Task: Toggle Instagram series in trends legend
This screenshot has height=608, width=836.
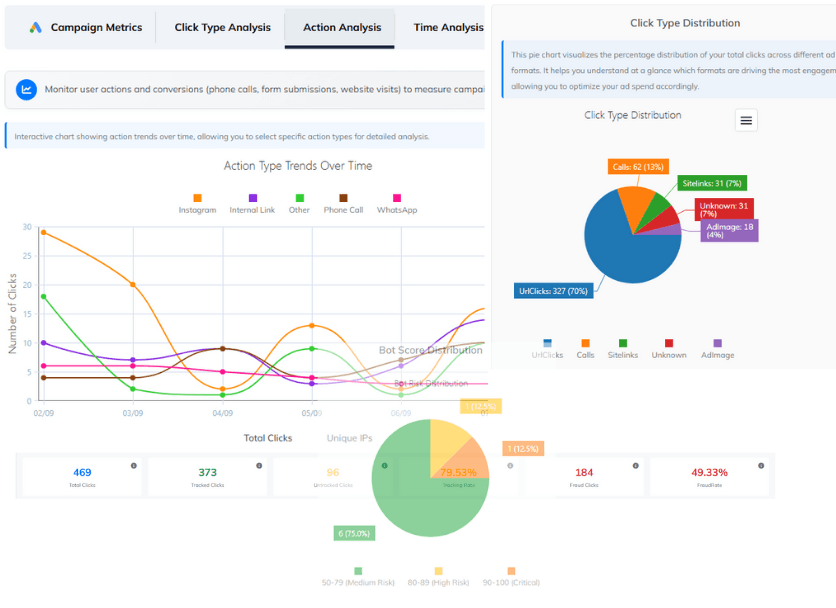Action: [197, 204]
